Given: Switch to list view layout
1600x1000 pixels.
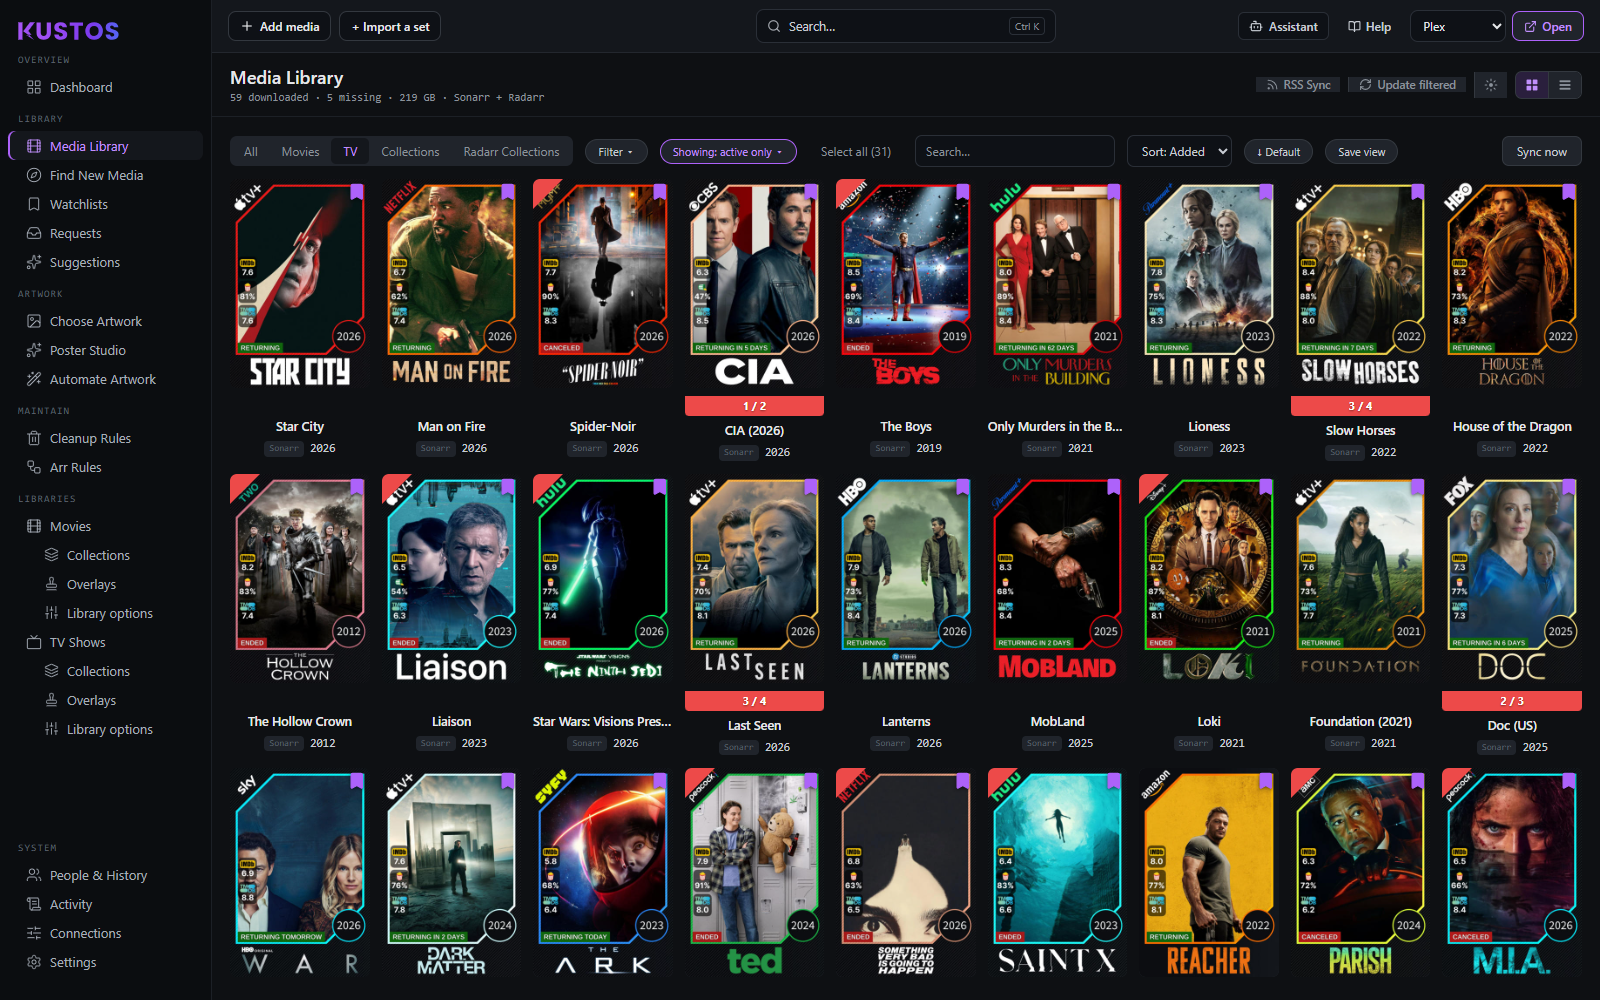Looking at the screenshot, I should click(x=1565, y=85).
